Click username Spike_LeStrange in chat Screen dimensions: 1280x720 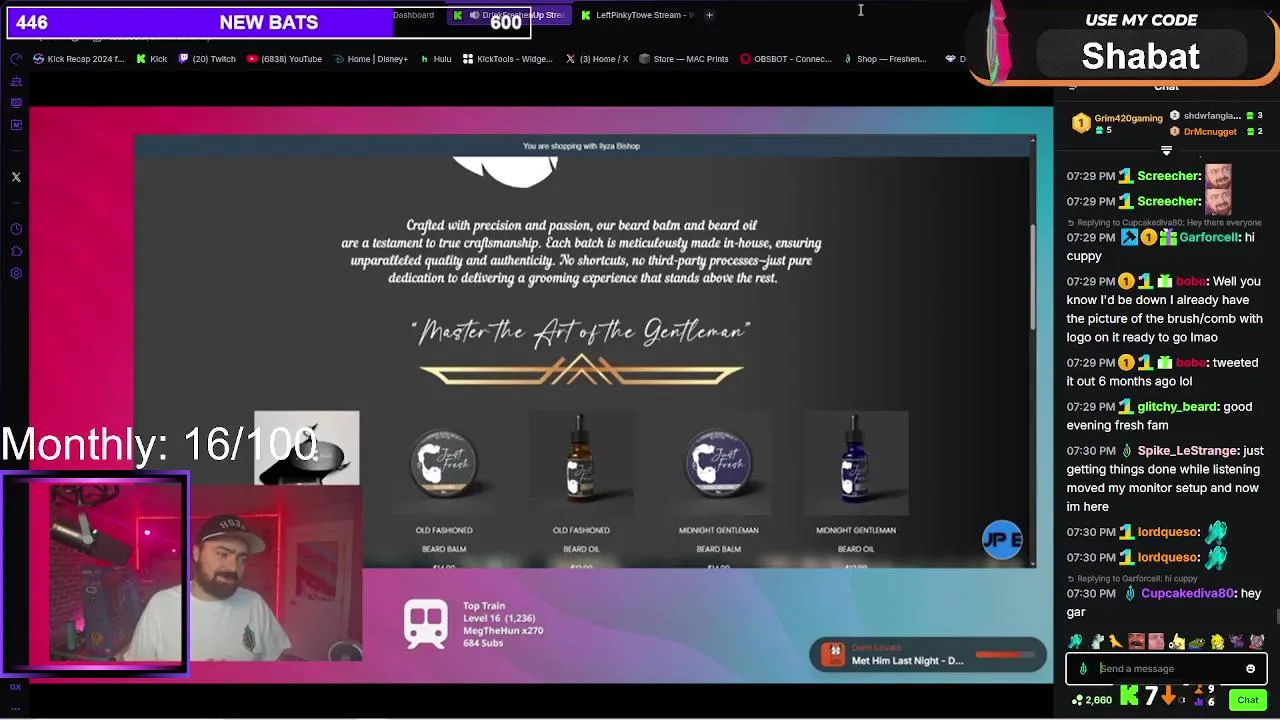coord(1189,451)
